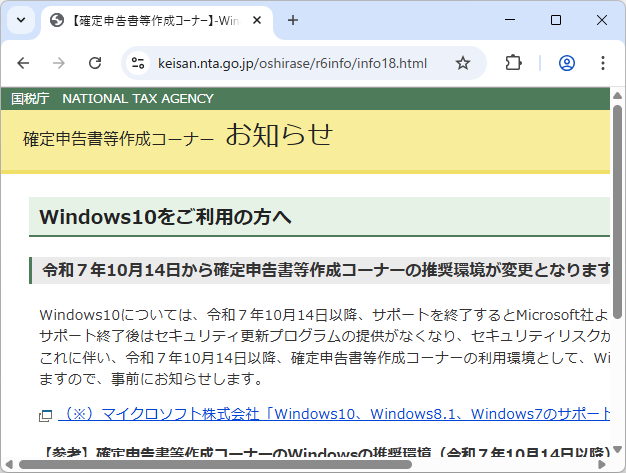Click the お知らせ title text
This screenshot has width=626, height=473.
[279, 135]
